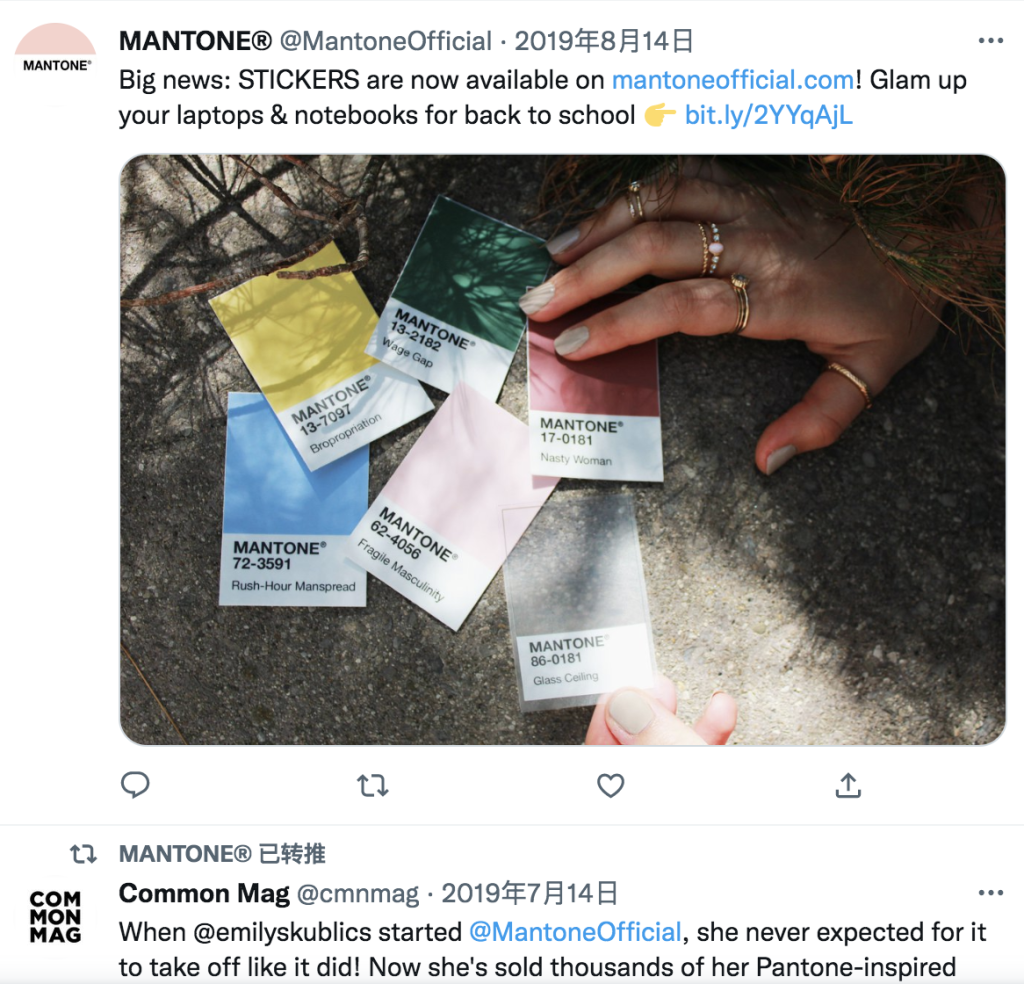Image resolution: width=1024 pixels, height=984 pixels.
Task: Open the Common Mag tweet's three-dot more menu
Action: coord(991,893)
